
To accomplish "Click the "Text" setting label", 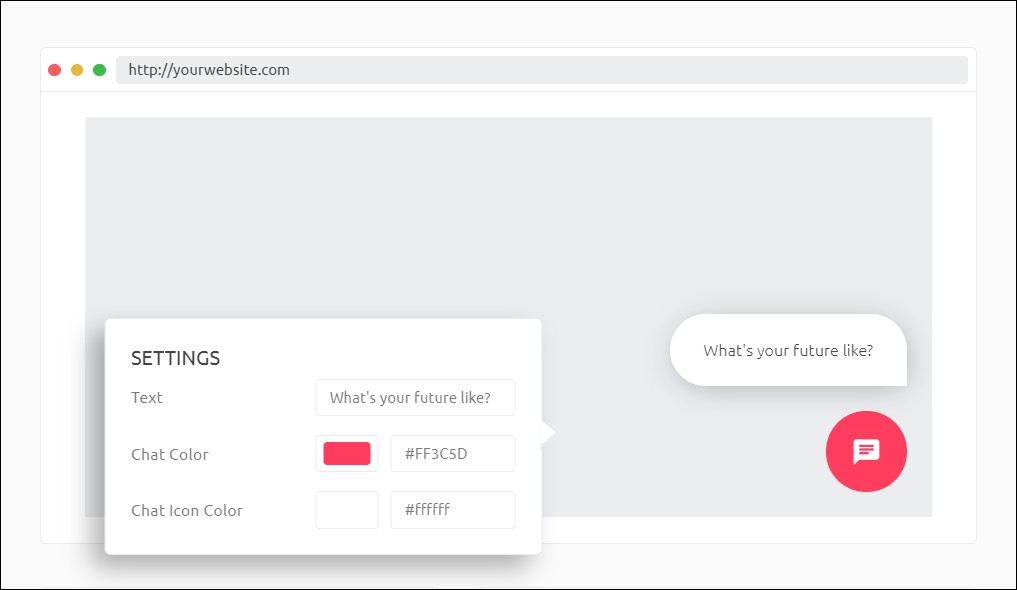I will (x=147, y=397).
